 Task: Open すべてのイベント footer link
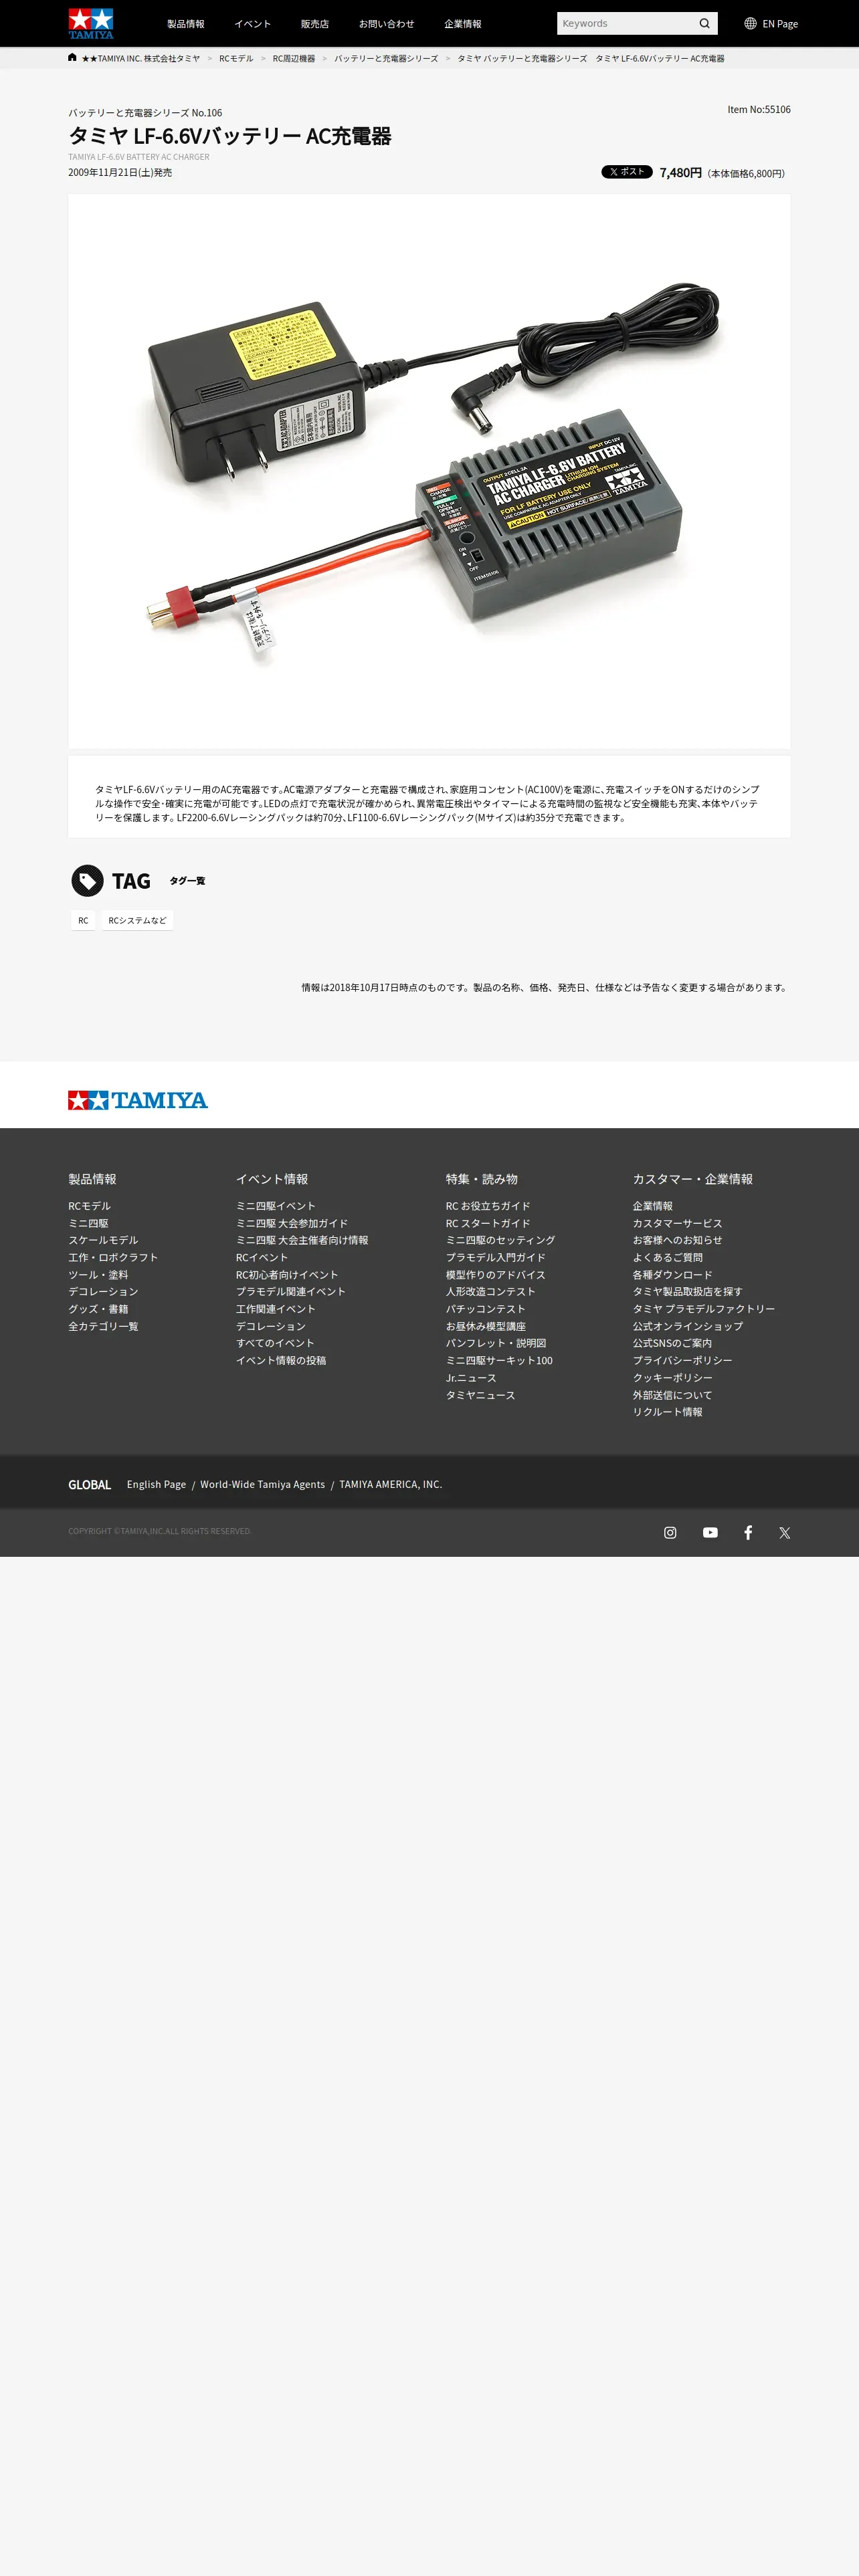click(275, 1343)
